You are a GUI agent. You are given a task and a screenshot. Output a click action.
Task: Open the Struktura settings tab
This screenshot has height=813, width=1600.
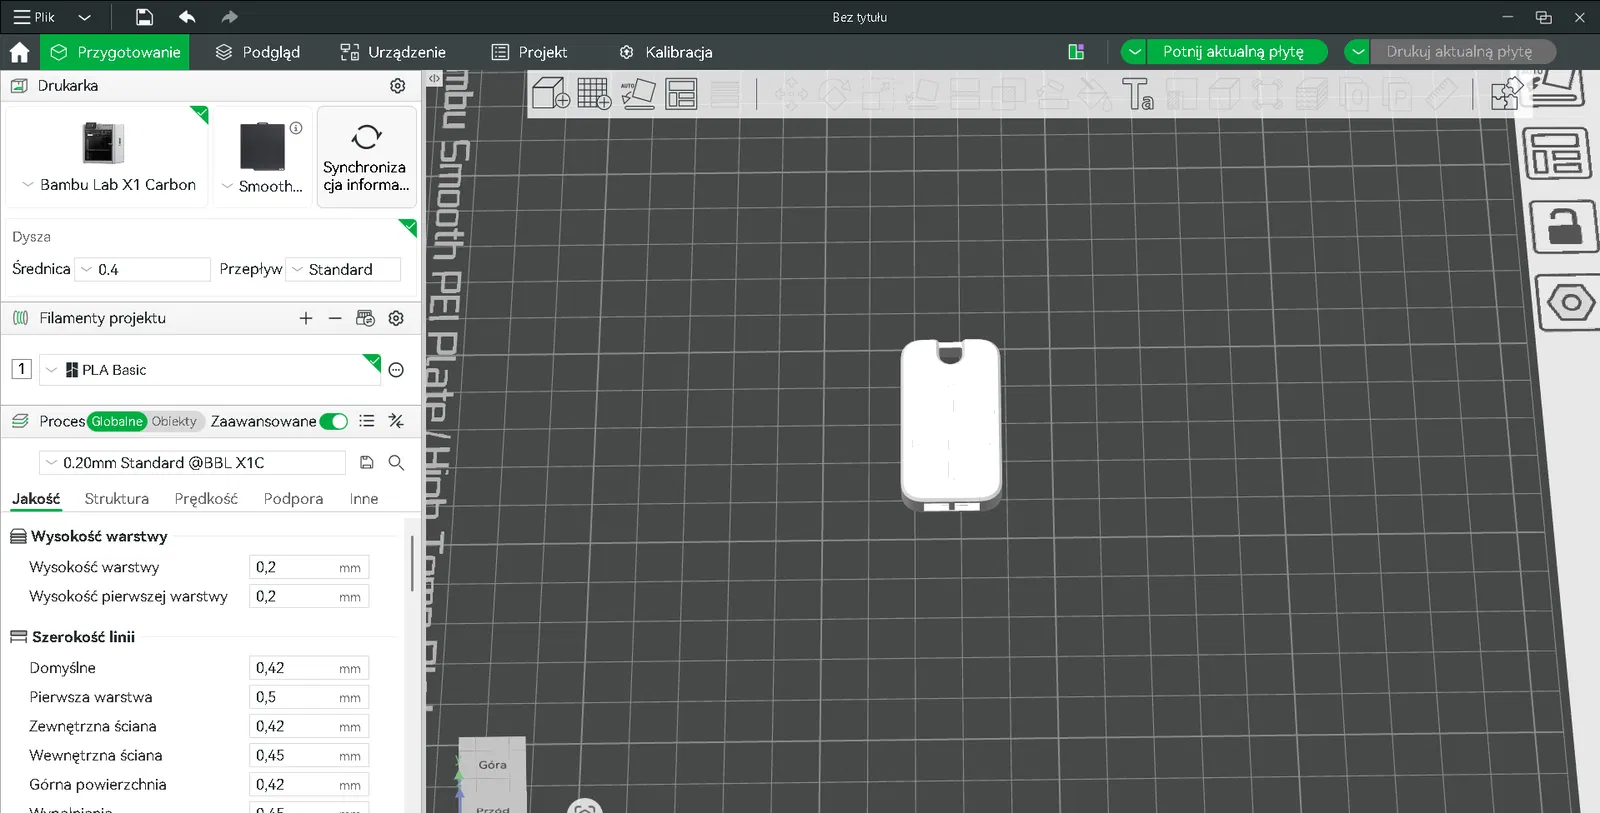116,499
